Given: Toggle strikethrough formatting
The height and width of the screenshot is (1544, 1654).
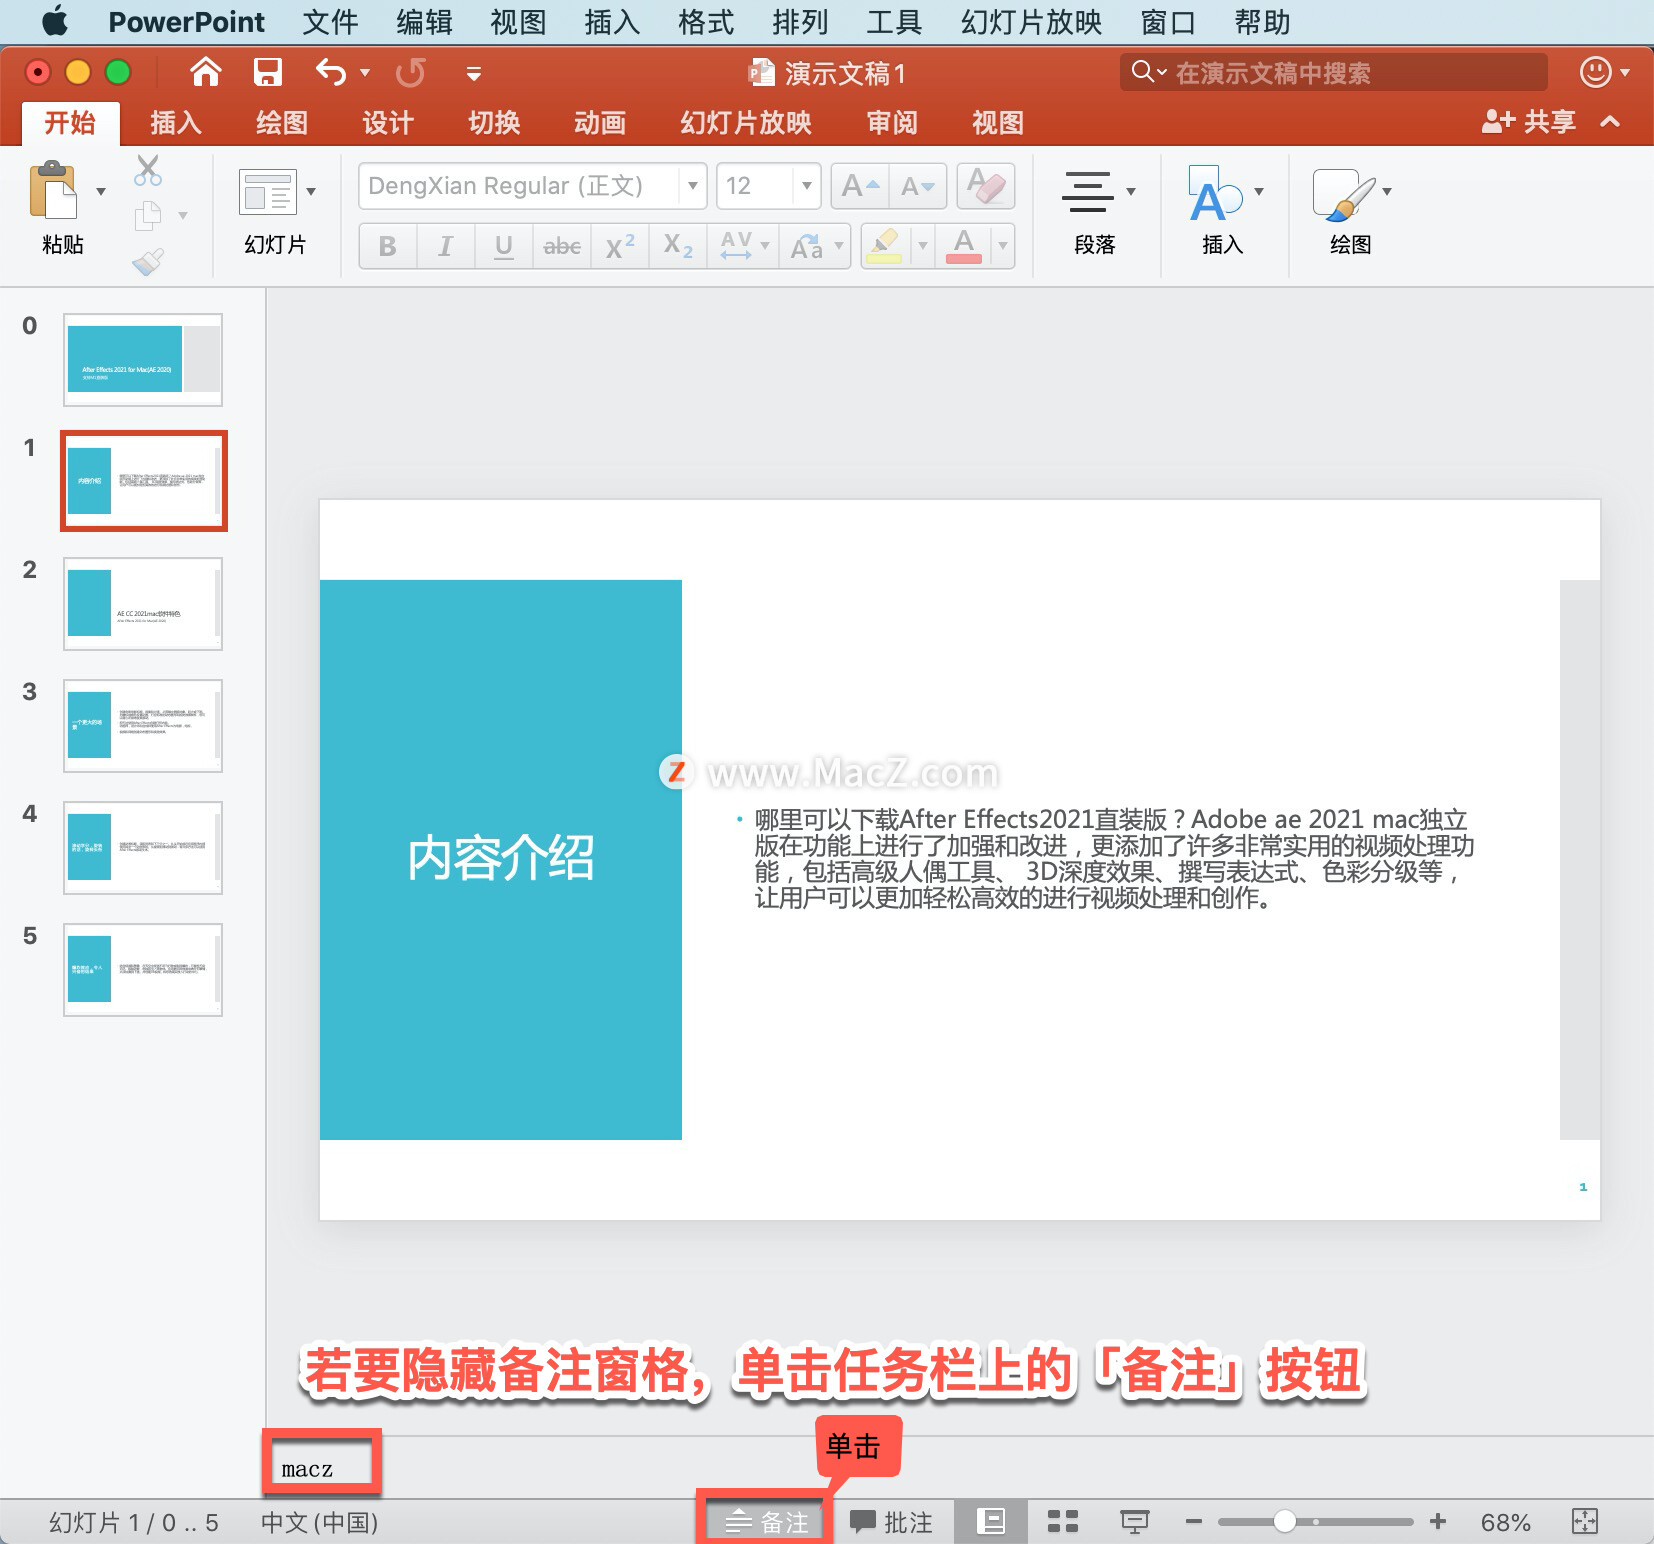Looking at the screenshot, I should pyautogui.click(x=562, y=246).
